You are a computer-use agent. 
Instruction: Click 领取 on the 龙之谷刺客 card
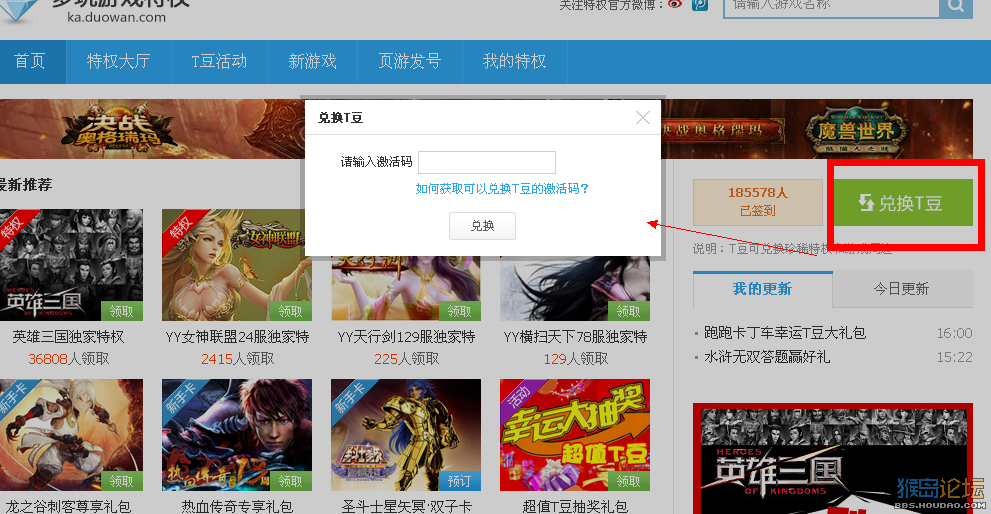pyautogui.click(x=121, y=481)
